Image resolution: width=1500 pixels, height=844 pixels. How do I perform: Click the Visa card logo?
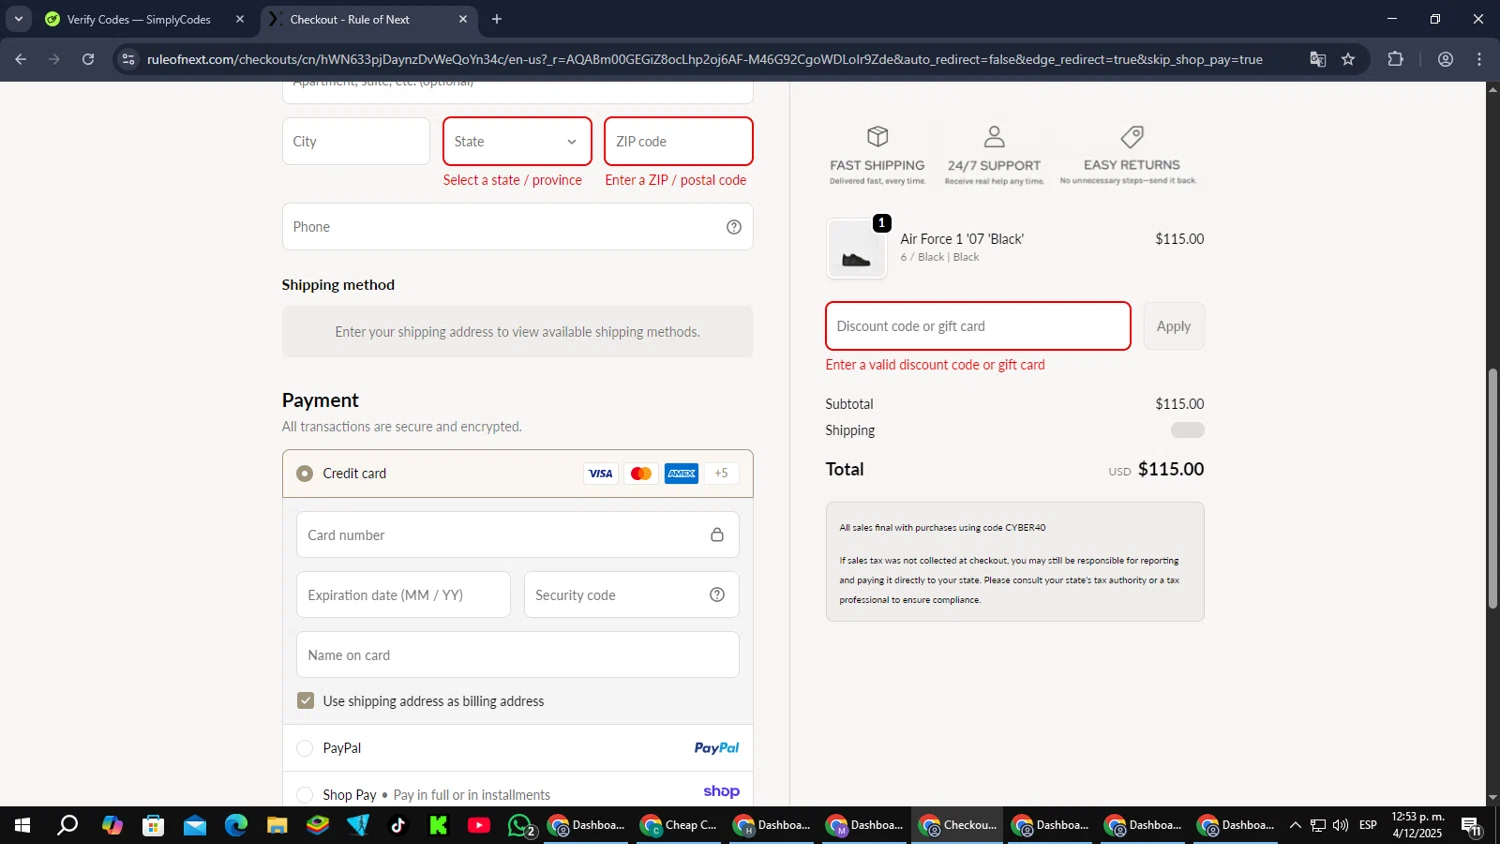coord(600,474)
